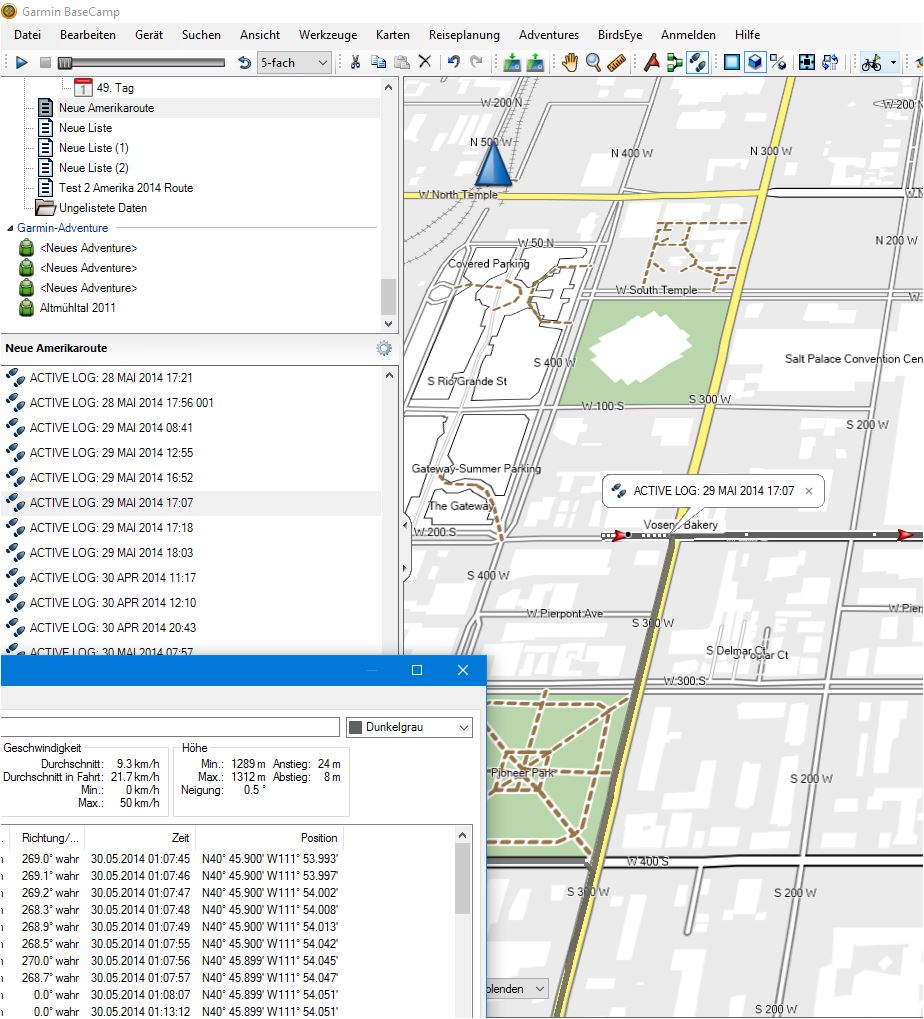The height and width of the screenshot is (1019, 924).
Task: Select ACTIVE LOG: 29 MAI 2014 18:03
Action: coord(111,552)
